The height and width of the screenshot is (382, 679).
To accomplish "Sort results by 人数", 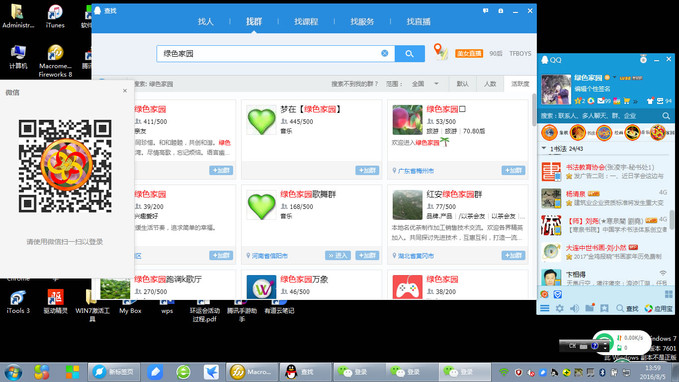I will click(x=490, y=84).
